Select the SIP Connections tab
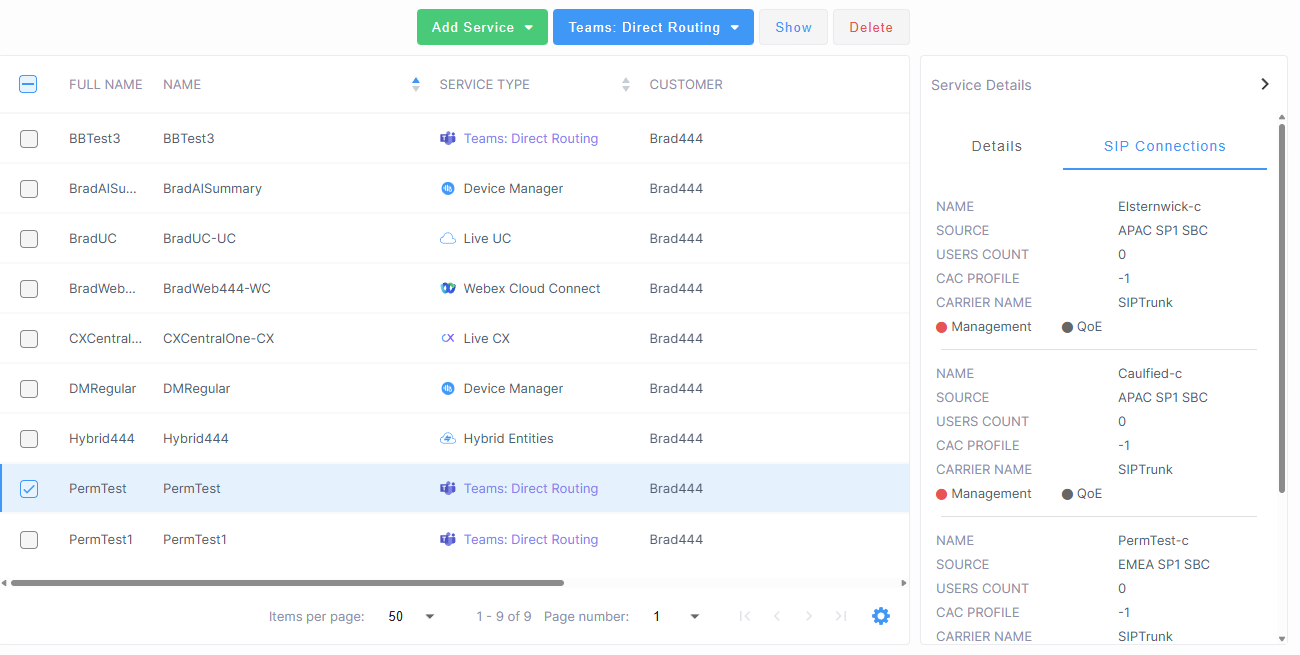The height and width of the screenshot is (655, 1300). point(1164,146)
